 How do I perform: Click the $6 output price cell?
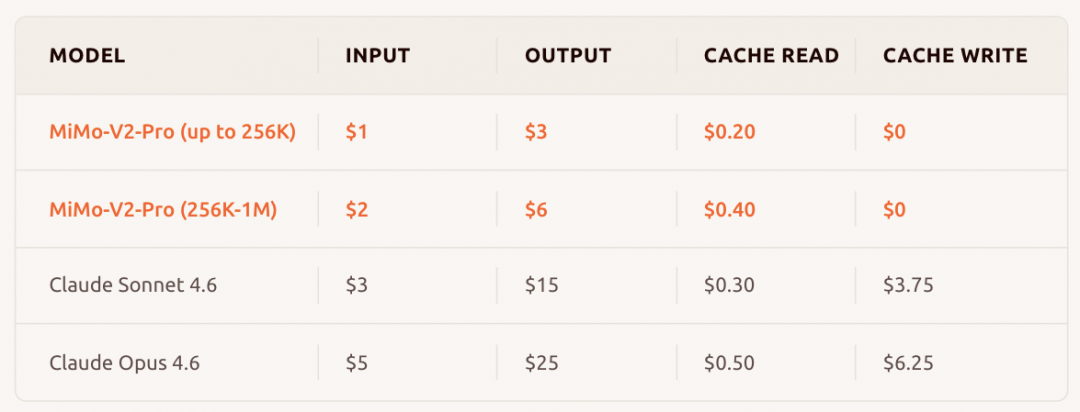[537, 210]
